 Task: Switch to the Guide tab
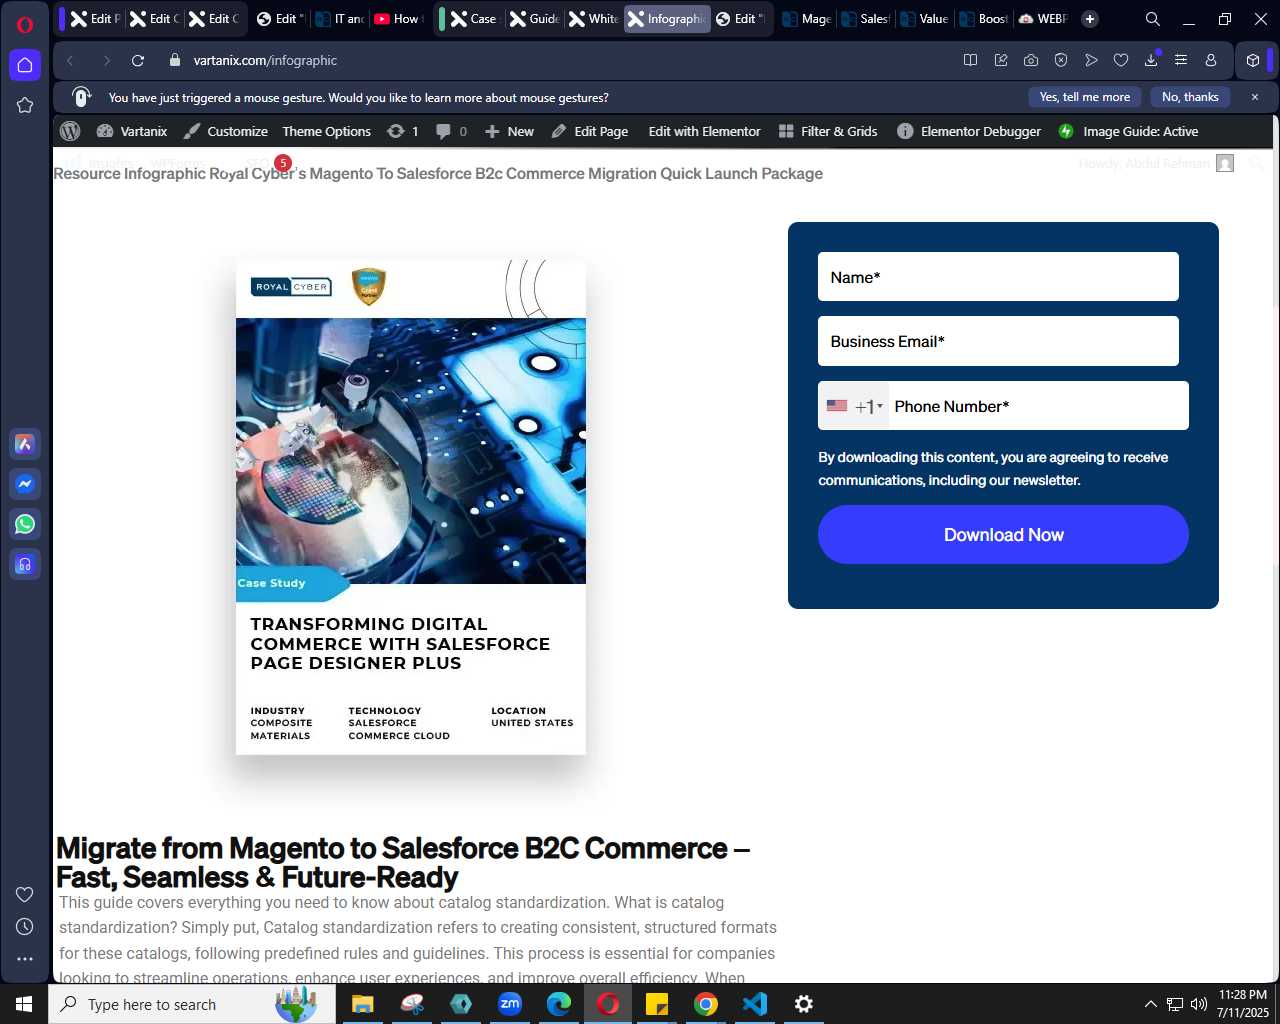pyautogui.click(x=534, y=19)
